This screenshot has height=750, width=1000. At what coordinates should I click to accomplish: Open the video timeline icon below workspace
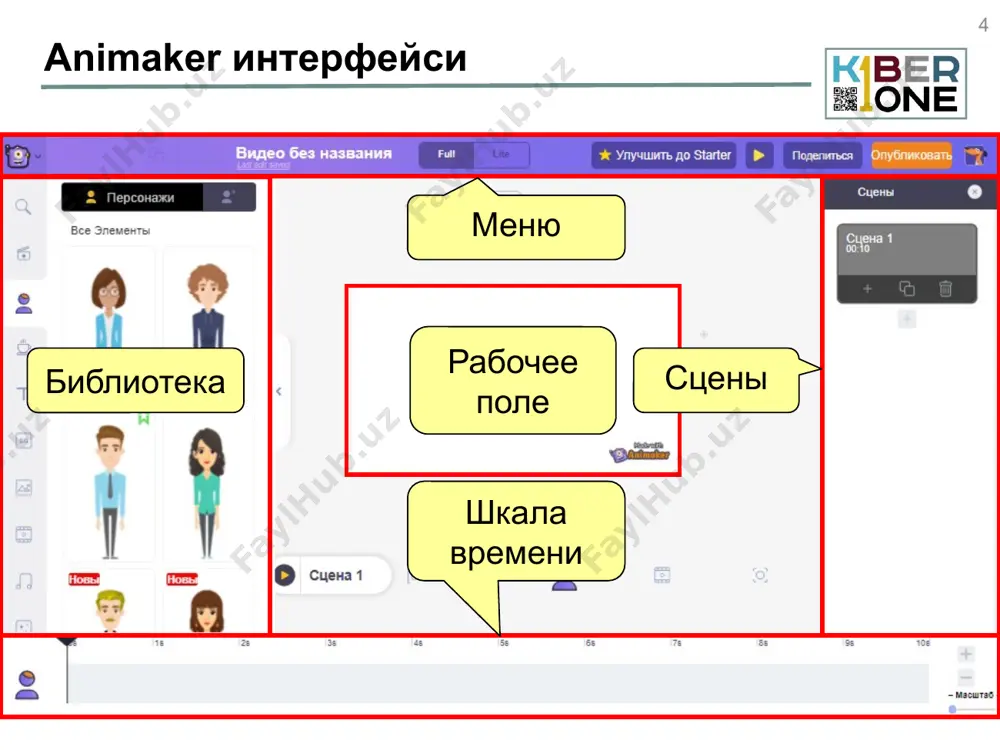(662, 575)
